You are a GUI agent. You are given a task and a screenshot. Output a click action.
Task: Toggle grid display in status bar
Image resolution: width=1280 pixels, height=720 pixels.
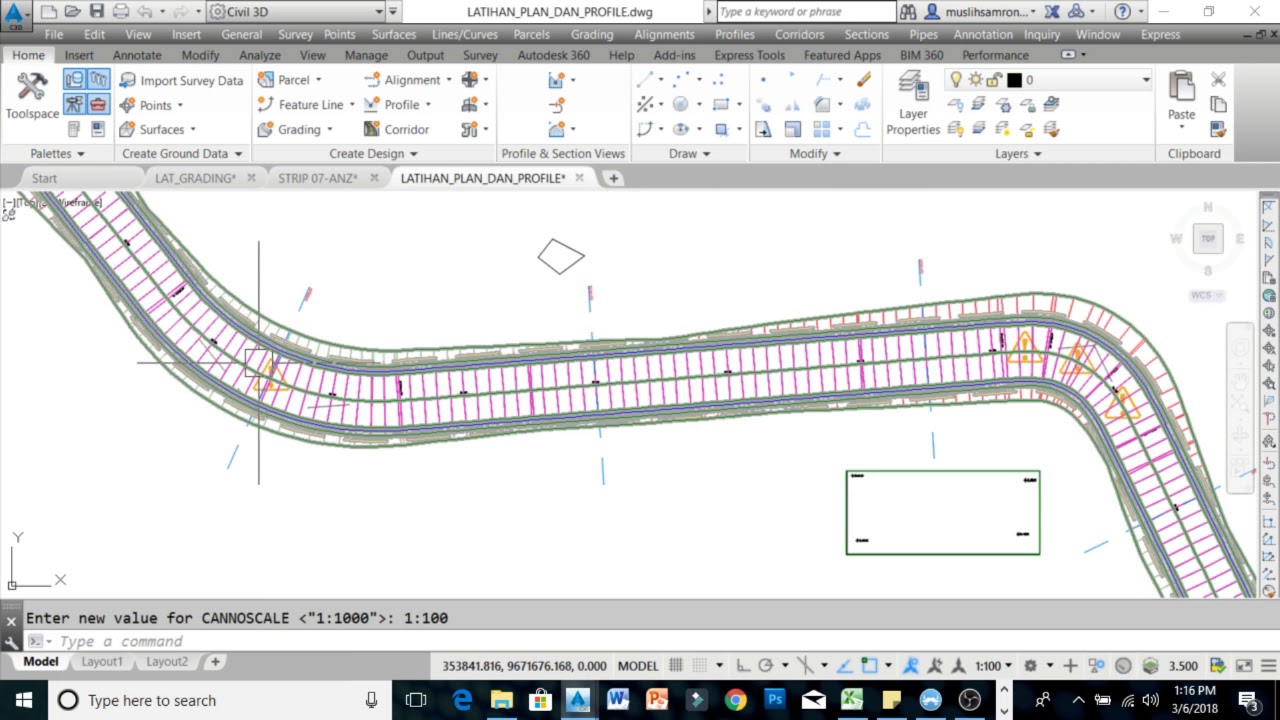click(x=675, y=666)
